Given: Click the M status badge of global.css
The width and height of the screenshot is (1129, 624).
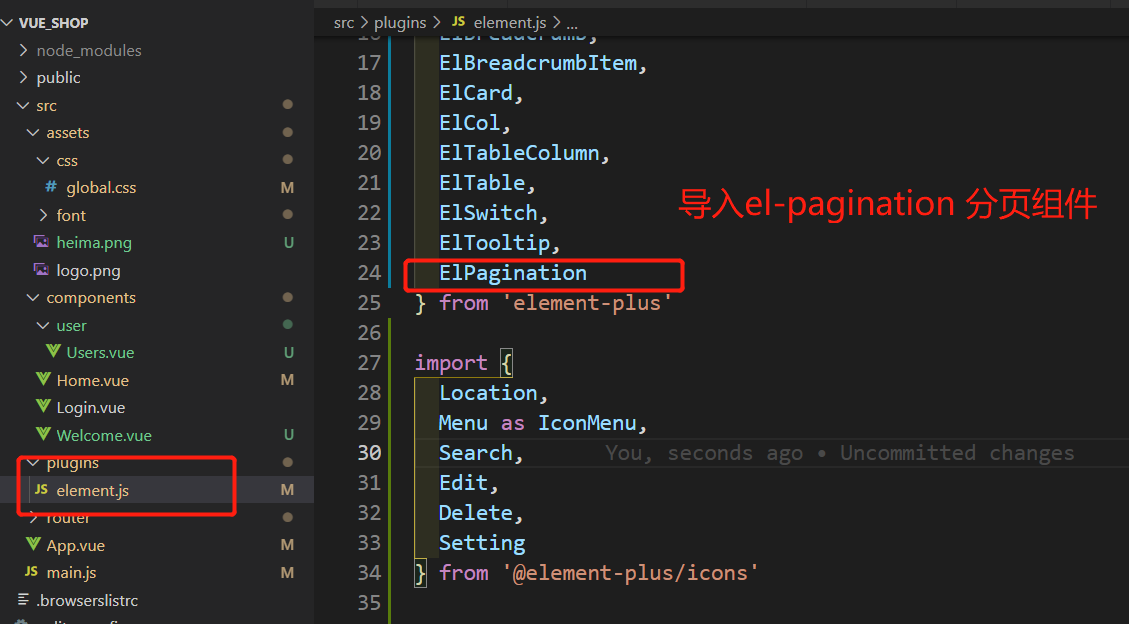Looking at the screenshot, I should point(287,188).
